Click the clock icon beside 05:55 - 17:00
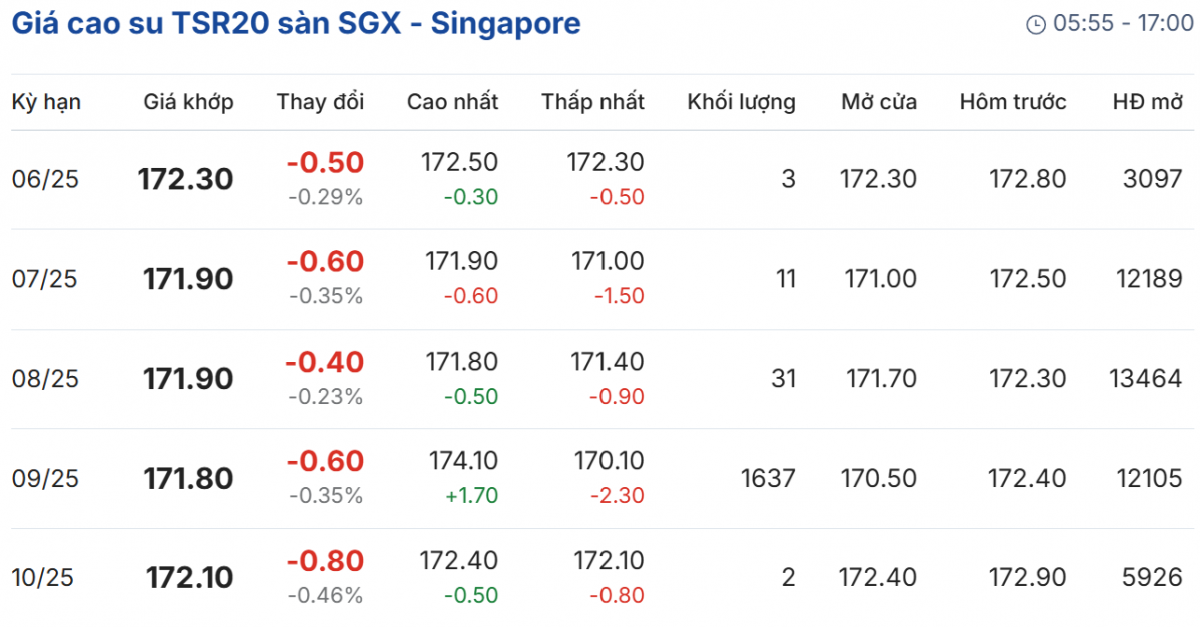 (1036, 24)
